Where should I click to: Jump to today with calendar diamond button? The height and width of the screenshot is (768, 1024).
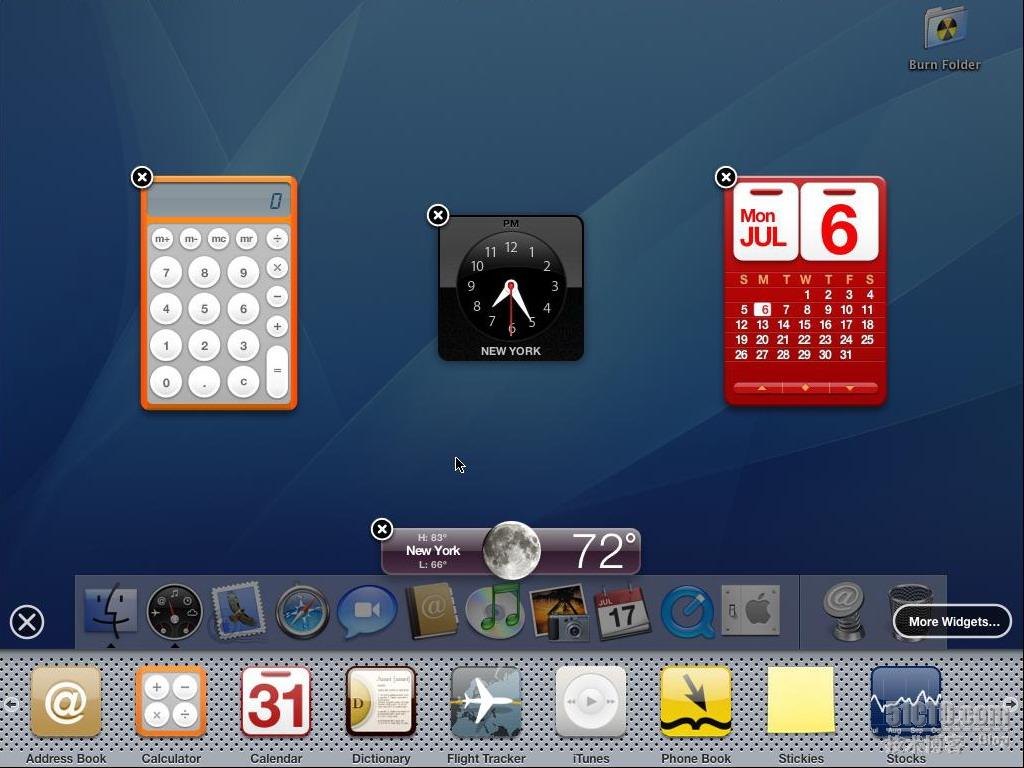tap(805, 388)
